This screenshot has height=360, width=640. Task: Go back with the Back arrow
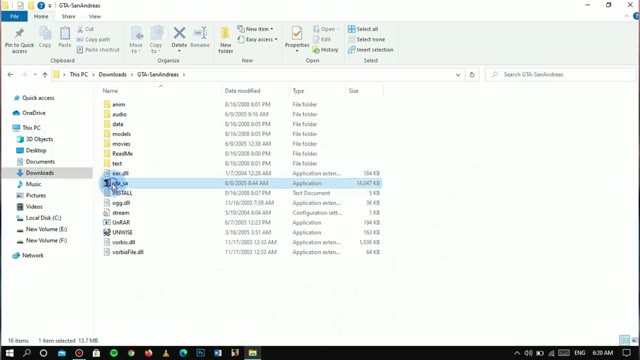[x=10, y=74]
